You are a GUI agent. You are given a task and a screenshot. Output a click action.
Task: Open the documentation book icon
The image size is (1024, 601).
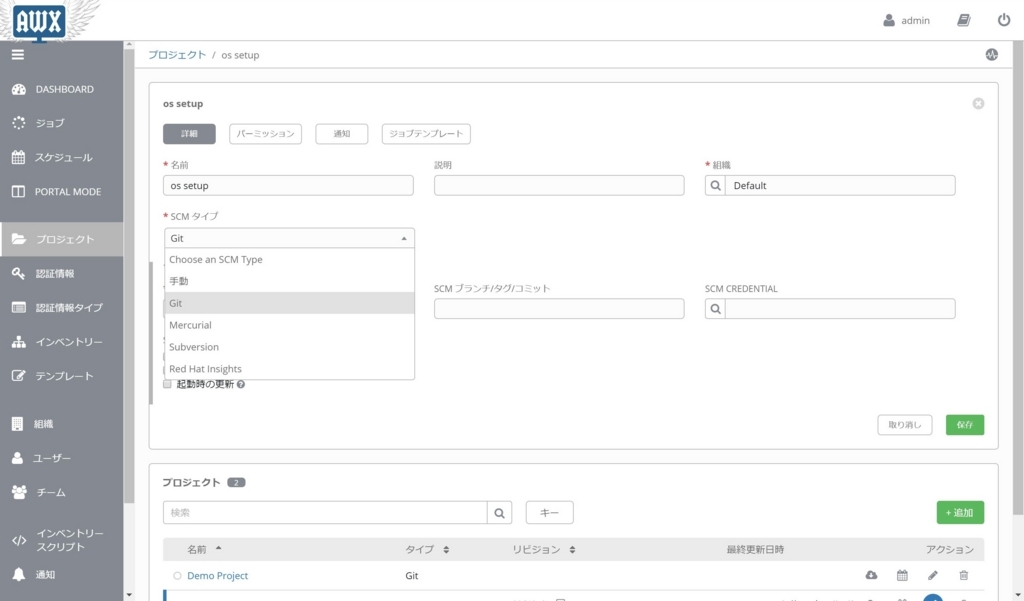(963, 20)
